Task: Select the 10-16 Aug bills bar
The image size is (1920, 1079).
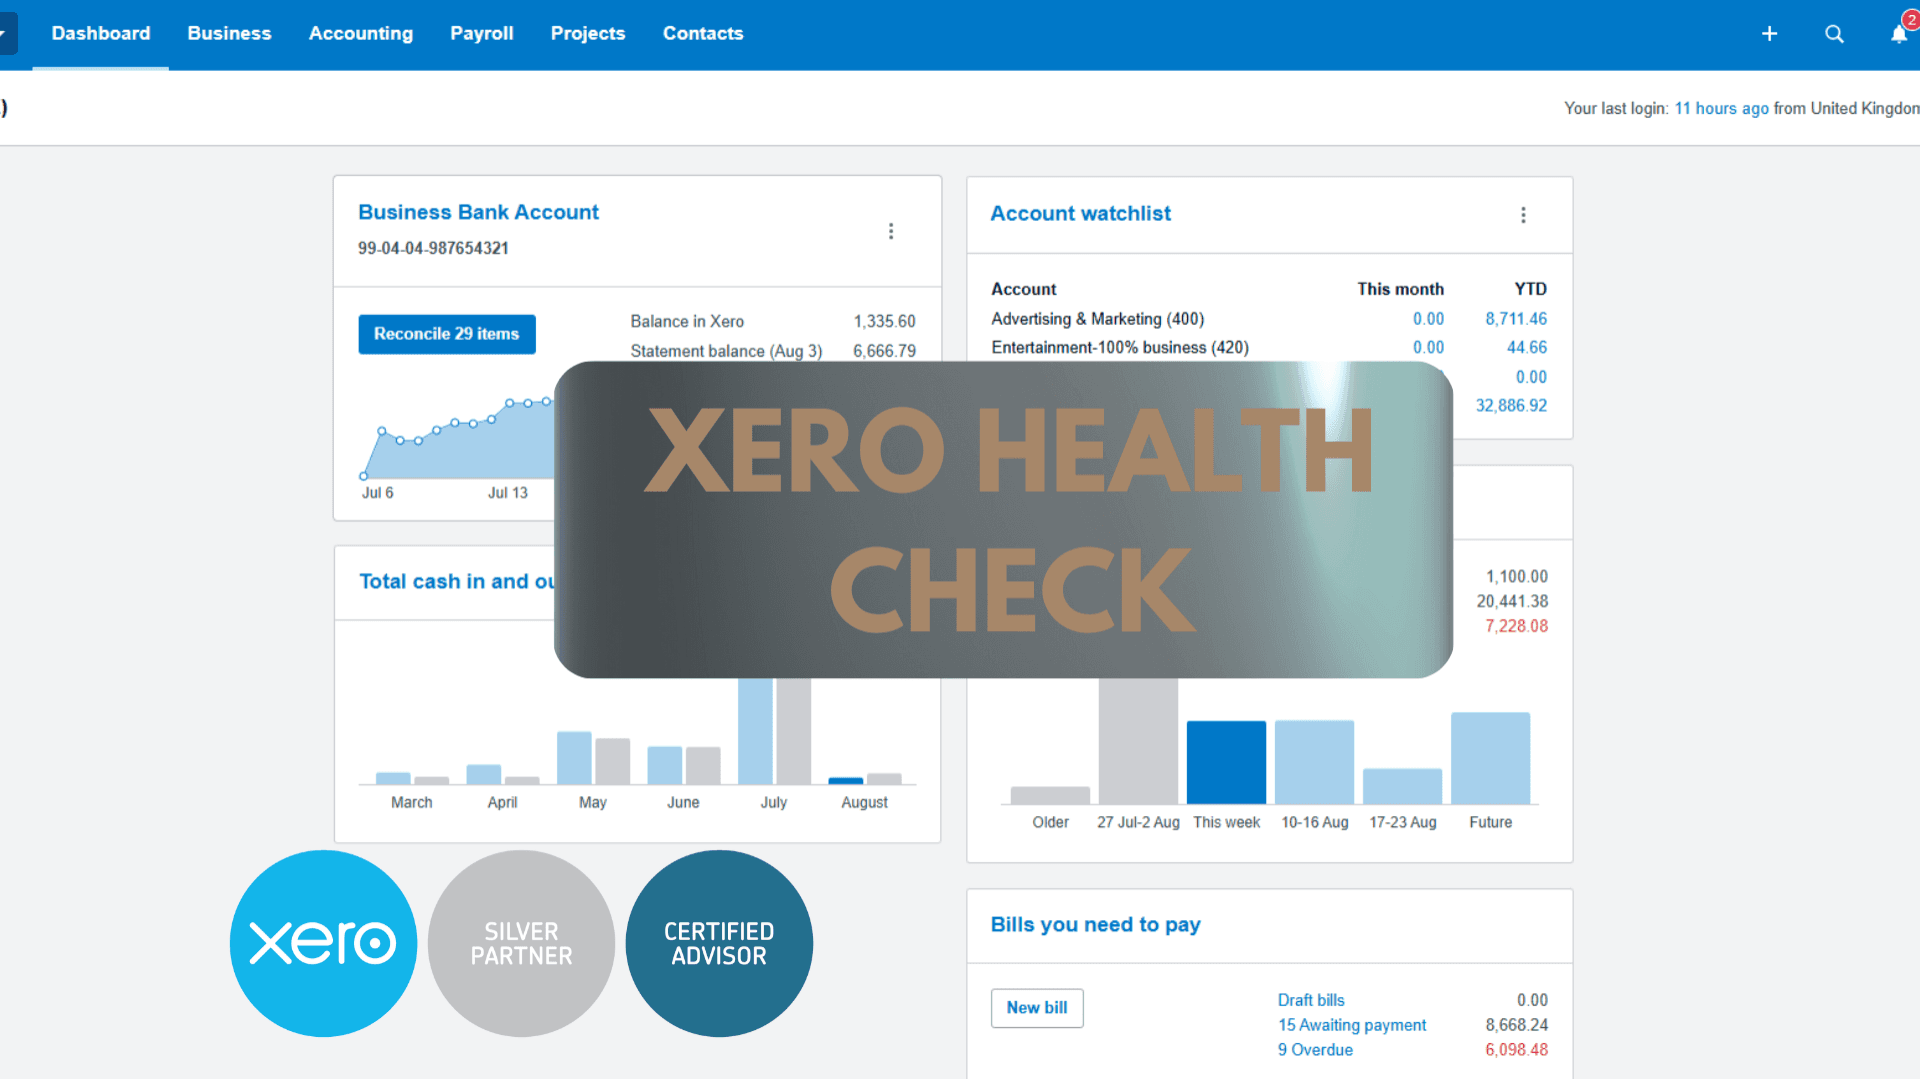Action: [x=1314, y=762]
